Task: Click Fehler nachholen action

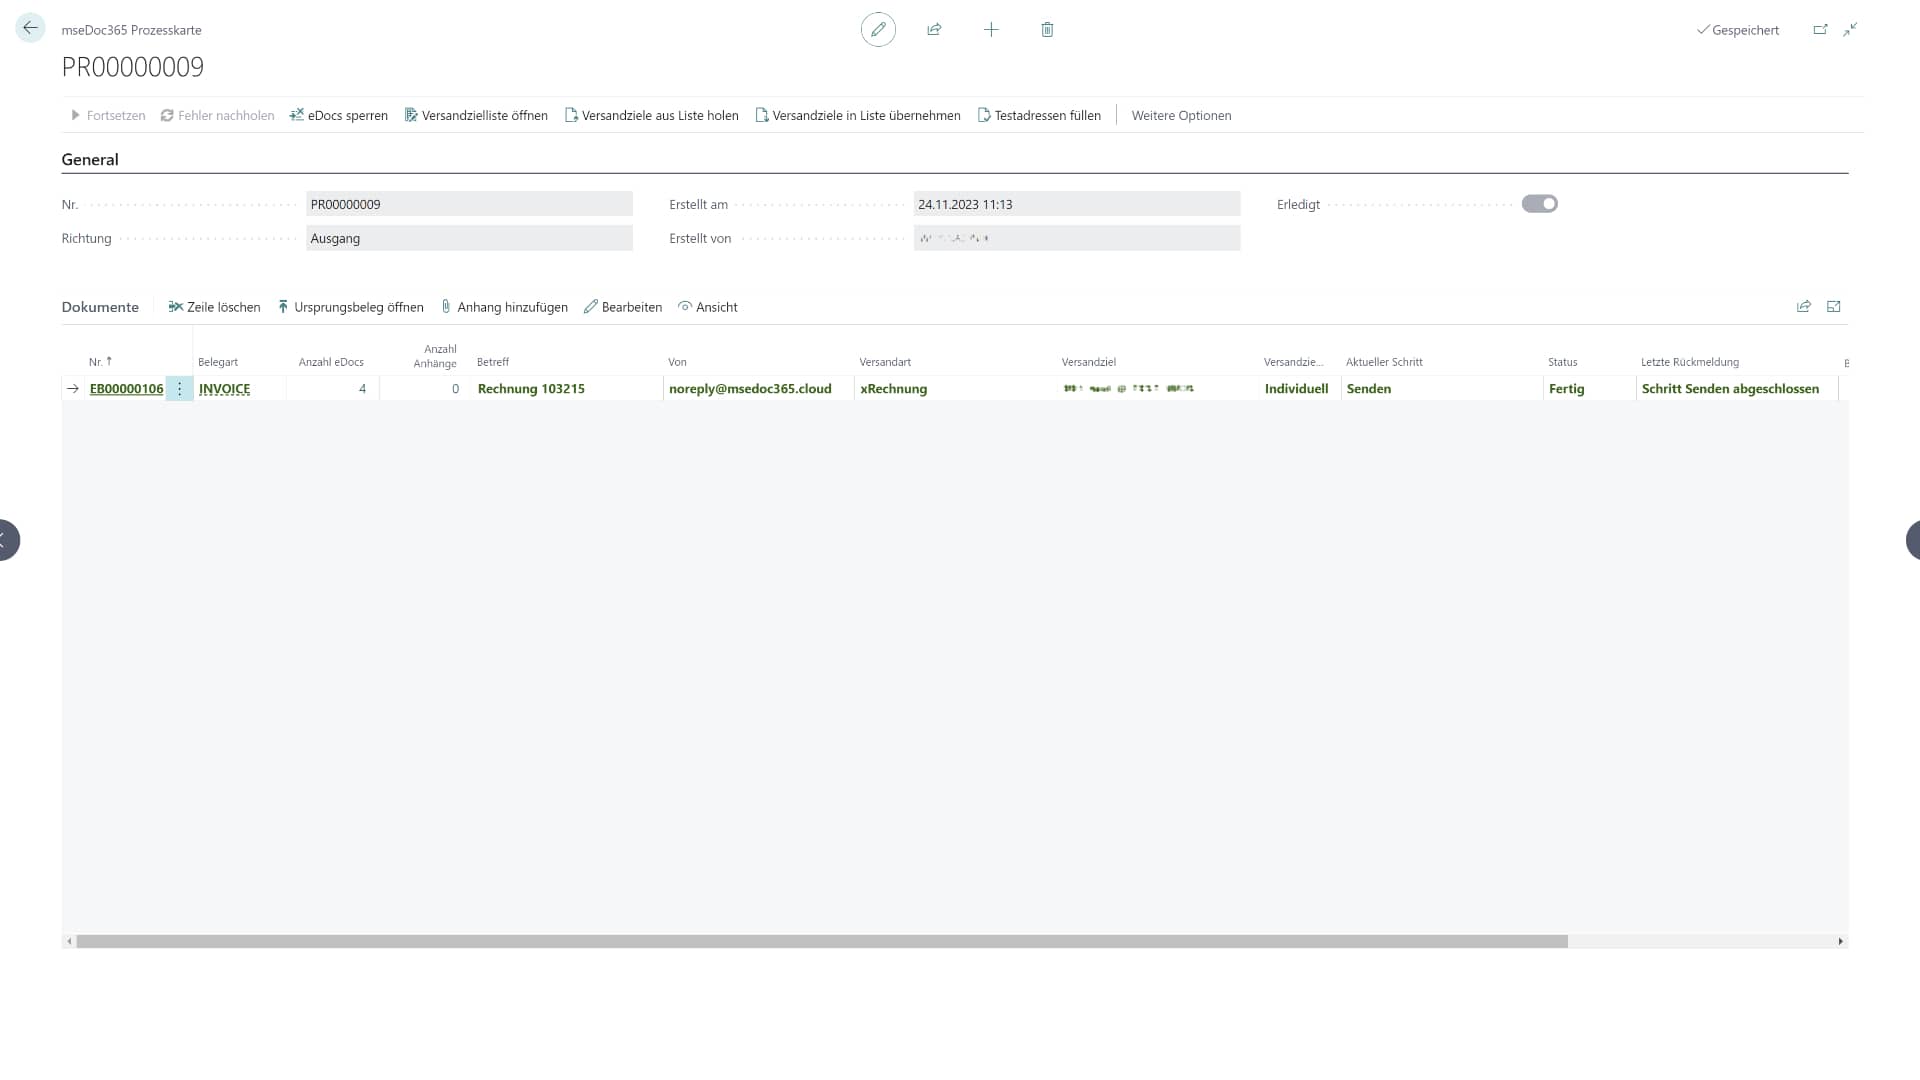Action: (217, 115)
